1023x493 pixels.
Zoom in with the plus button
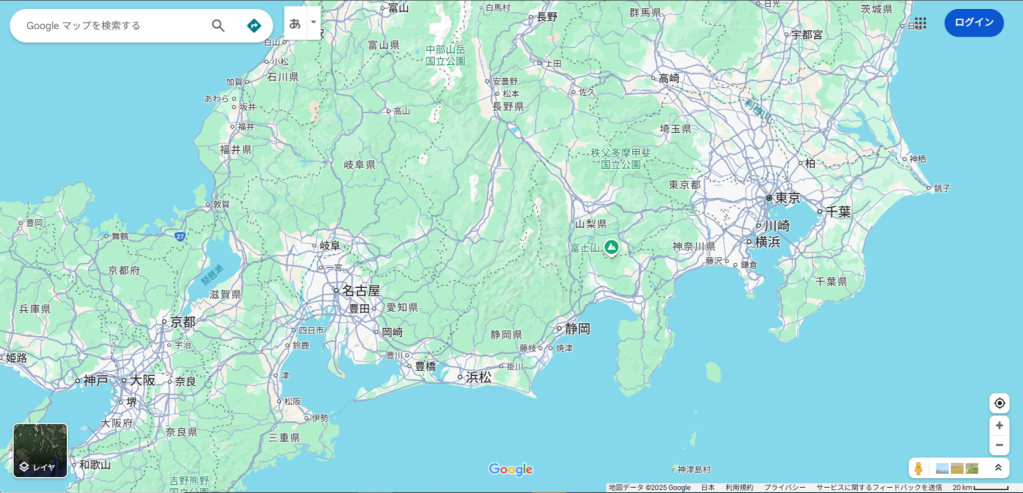(999, 426)
